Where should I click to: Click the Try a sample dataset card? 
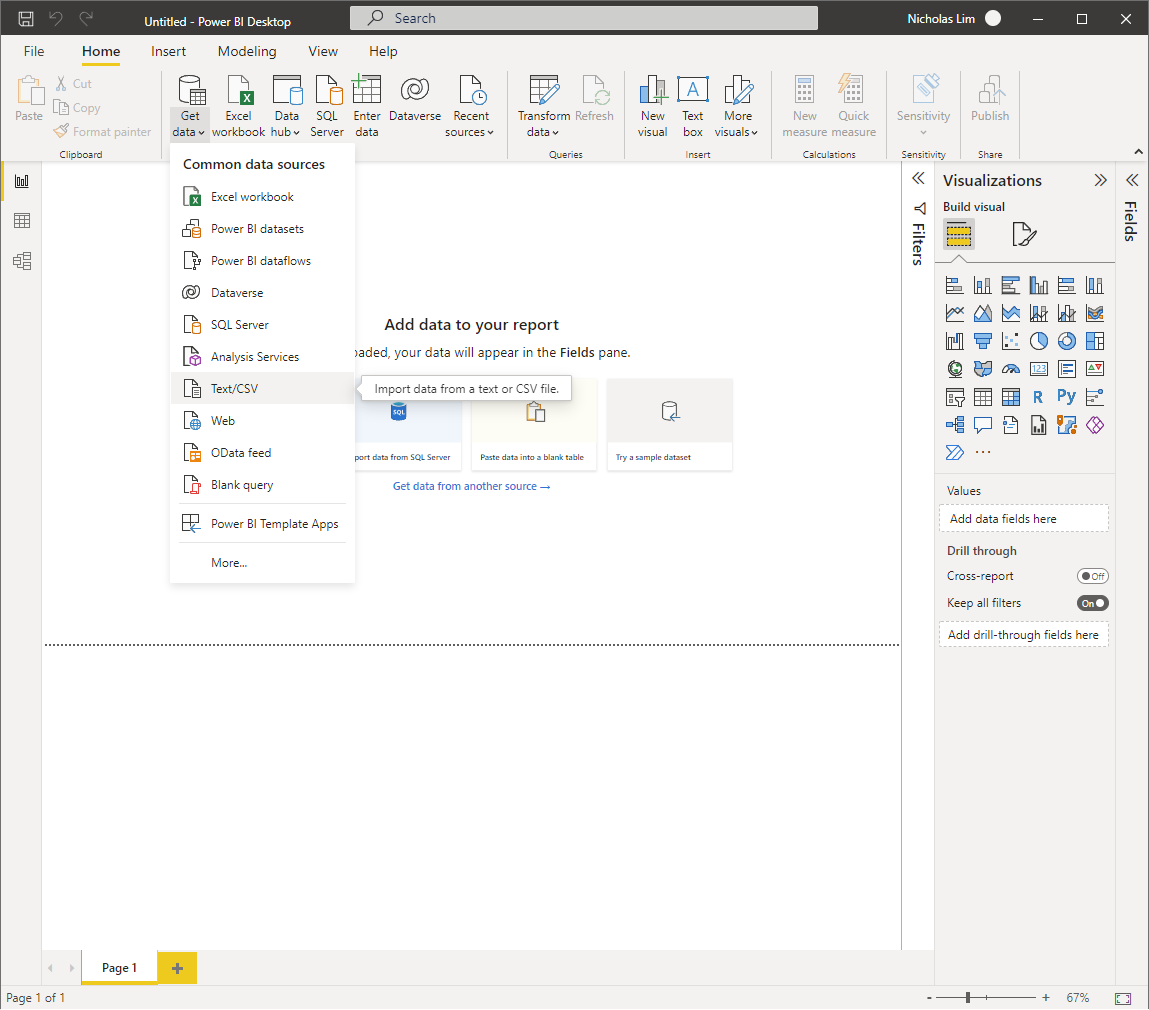click(x=669, y=424)
